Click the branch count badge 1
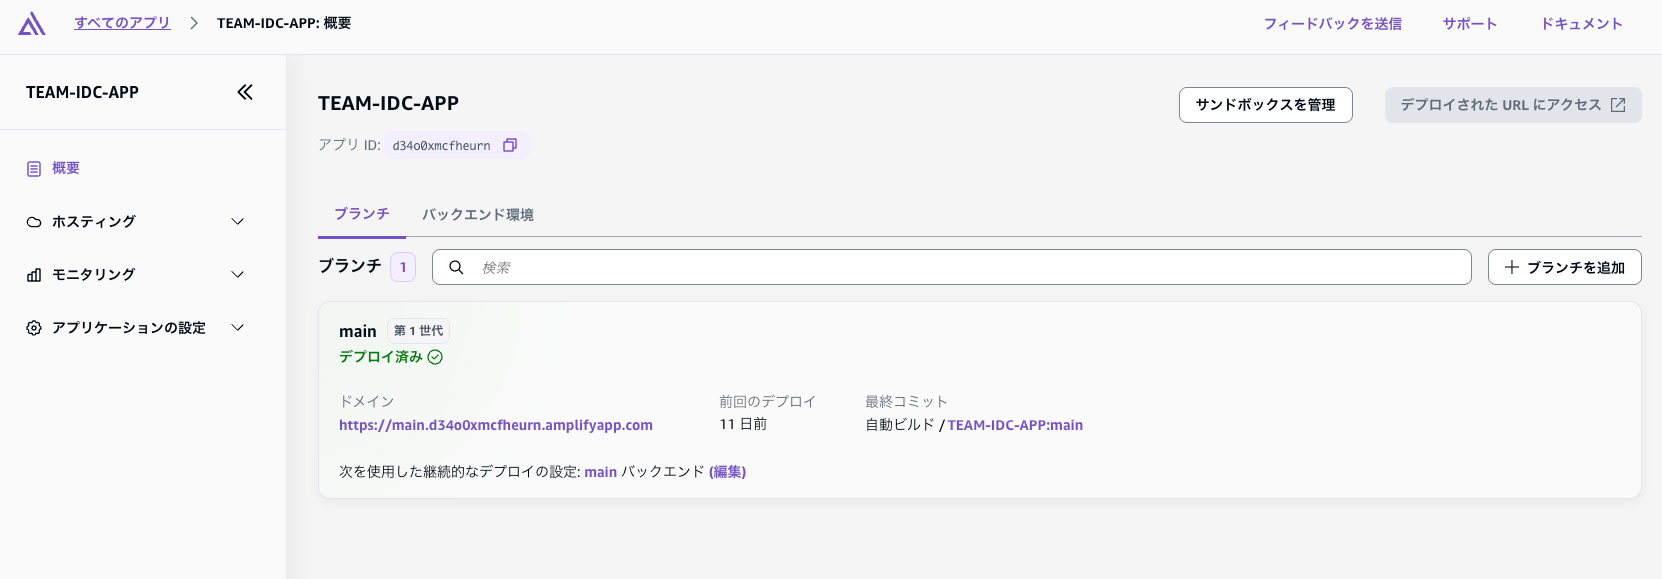Viewport: 1662px width, 579px height. tap(403, 267)
